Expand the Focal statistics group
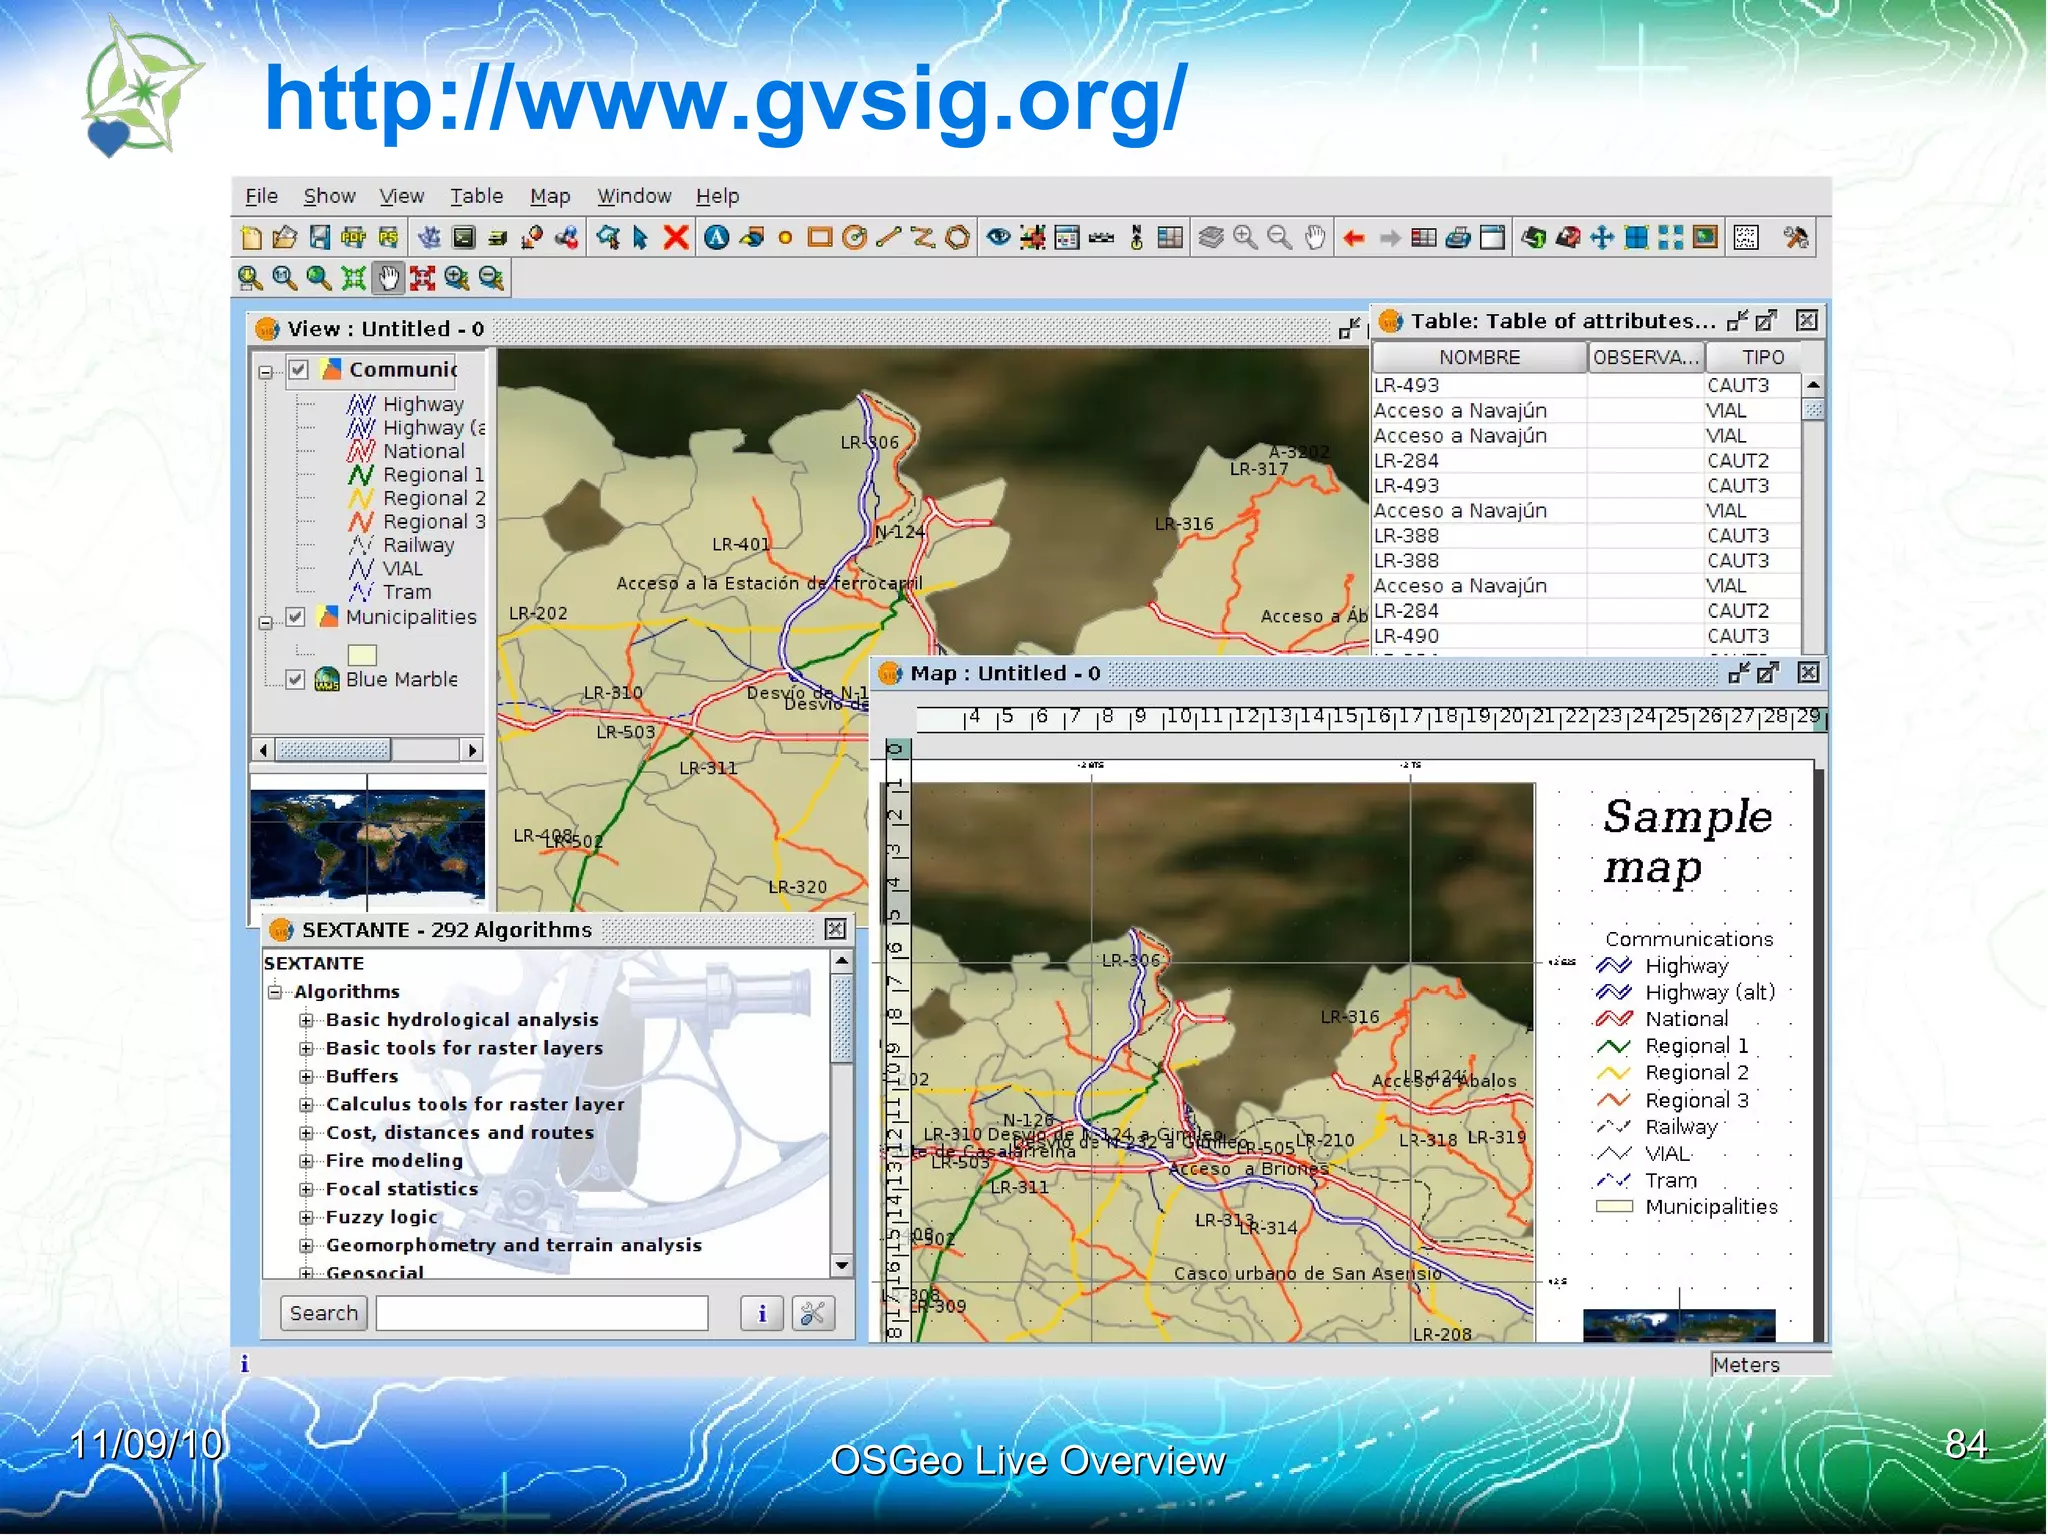Viewport: 2048px width, 1536px height. coord(307,1189)
